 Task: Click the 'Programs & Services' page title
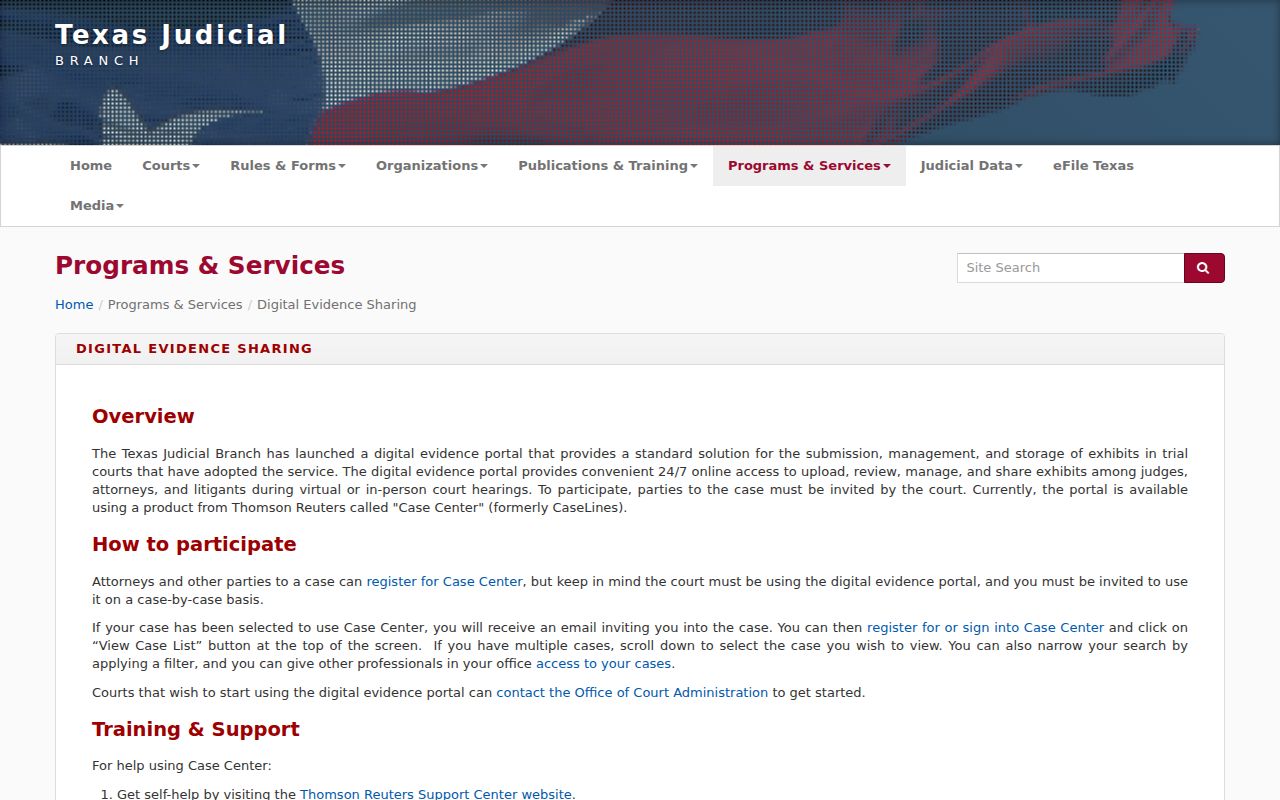click(x=200, y=265)
